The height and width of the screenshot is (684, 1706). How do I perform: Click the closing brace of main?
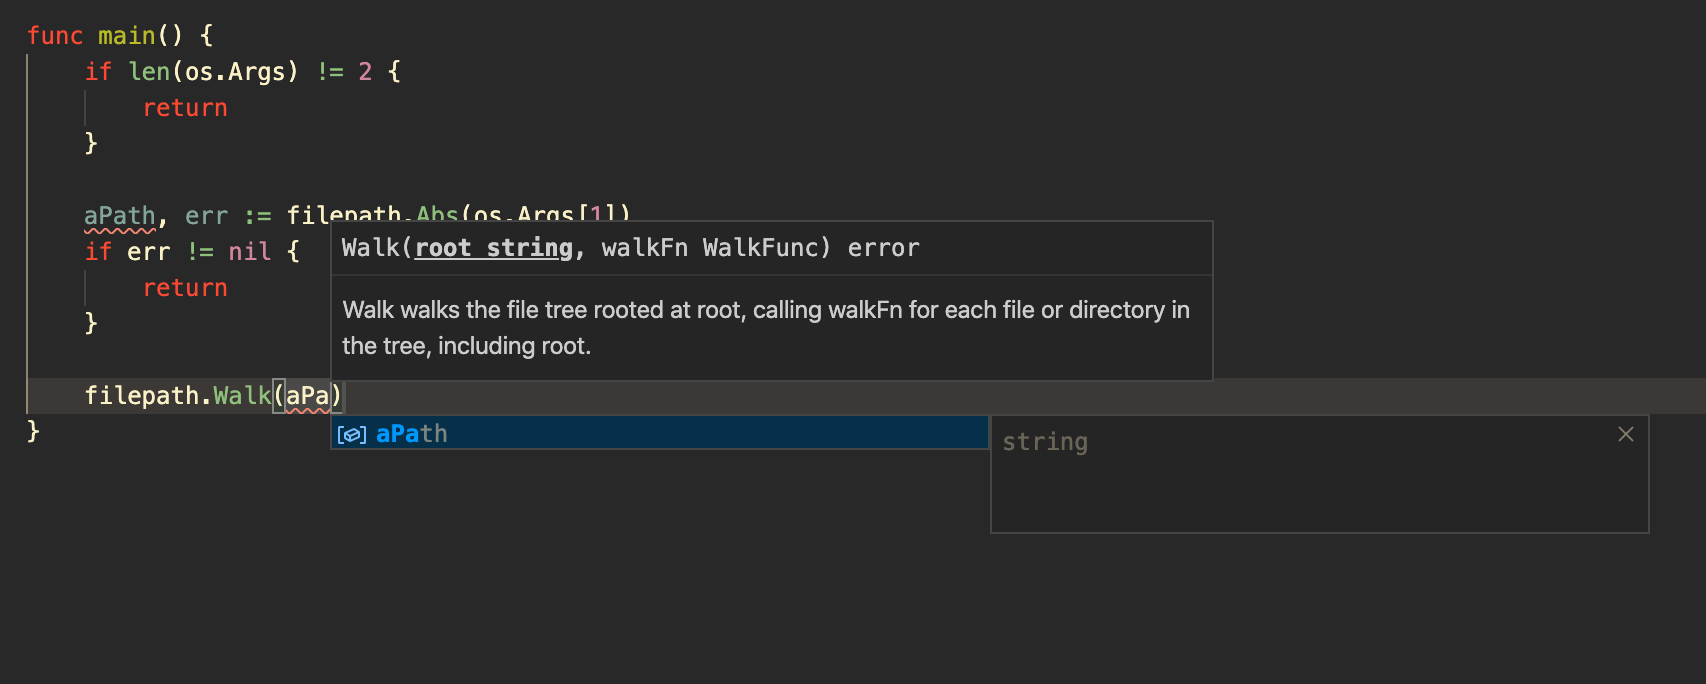point(31,430)
